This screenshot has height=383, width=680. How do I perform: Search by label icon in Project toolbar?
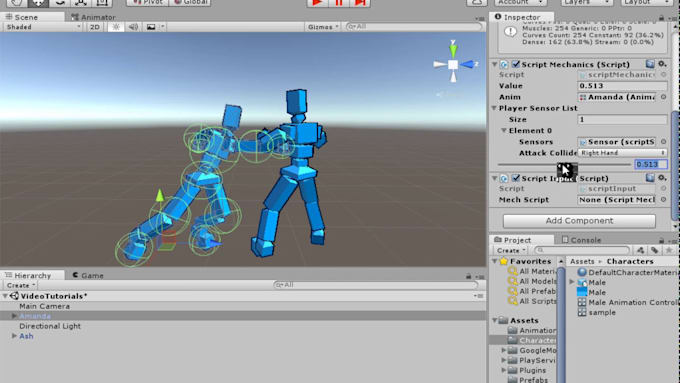click(x=654, y=250)
